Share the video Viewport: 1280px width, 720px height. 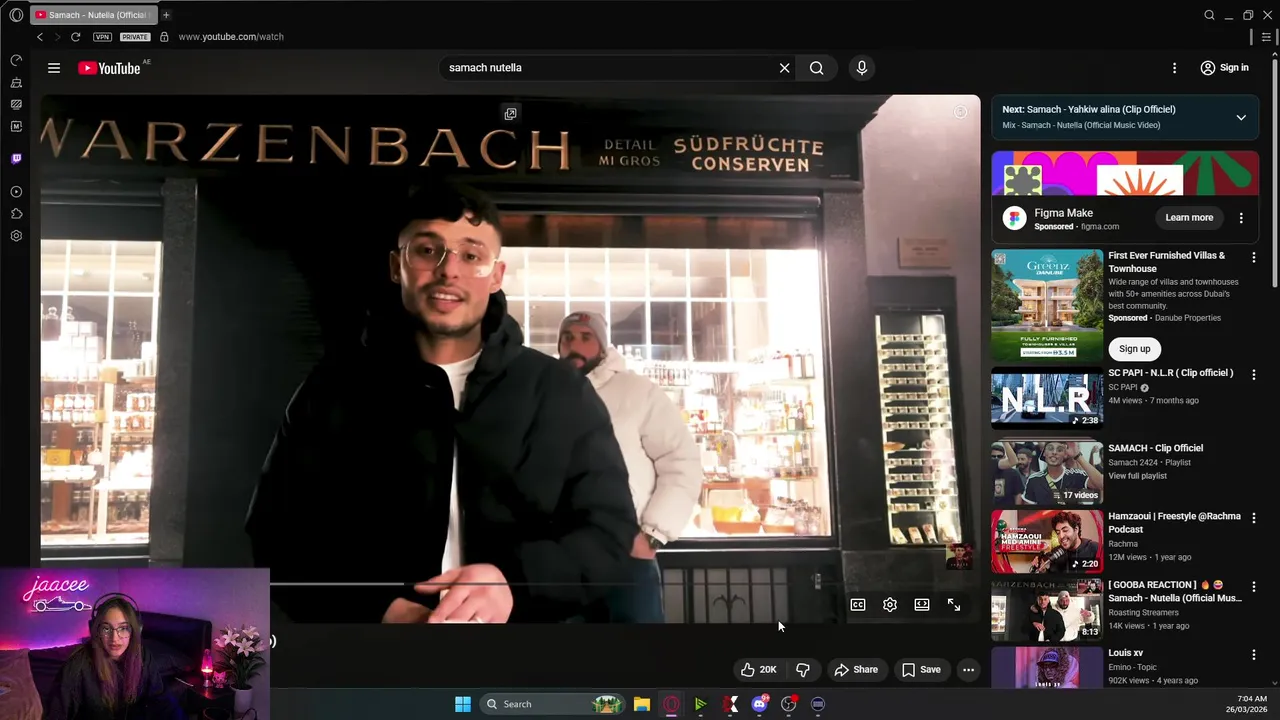tap(856, 670)
